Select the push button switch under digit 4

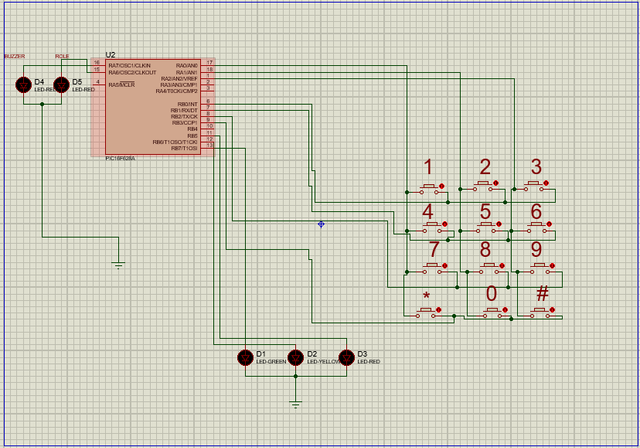coord(432,227)
